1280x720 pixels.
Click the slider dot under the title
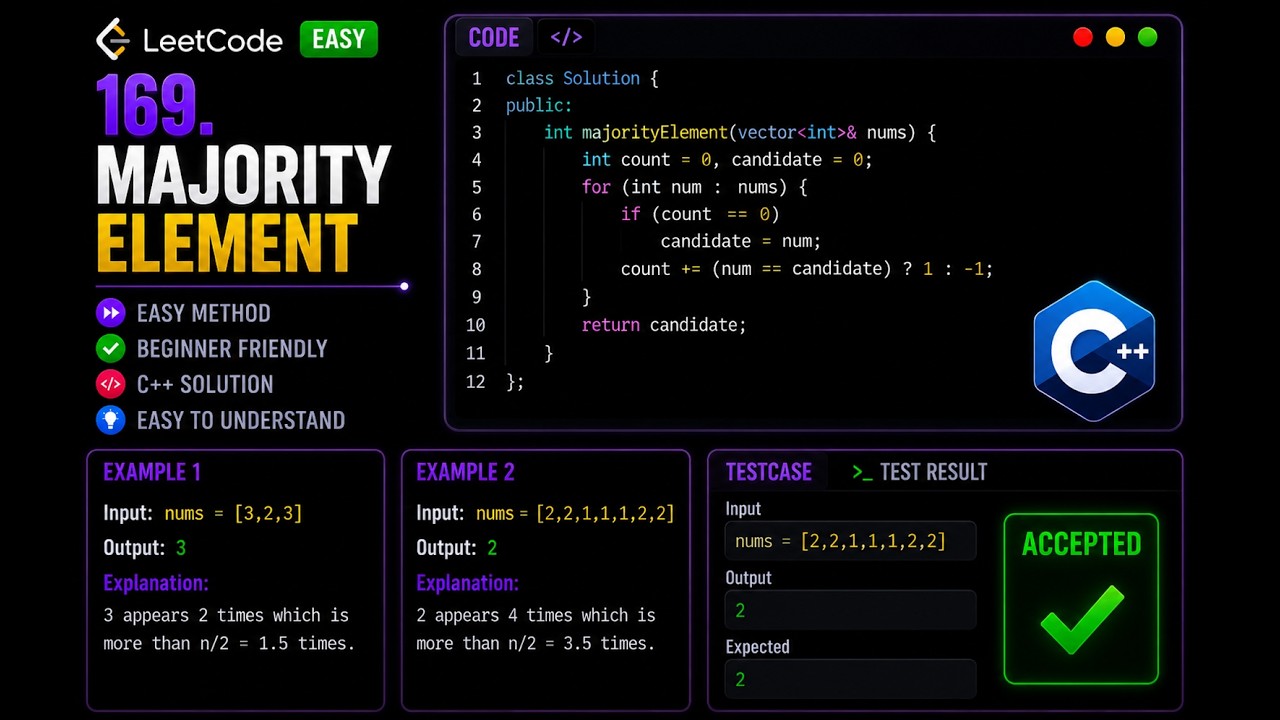pos(404,286)
